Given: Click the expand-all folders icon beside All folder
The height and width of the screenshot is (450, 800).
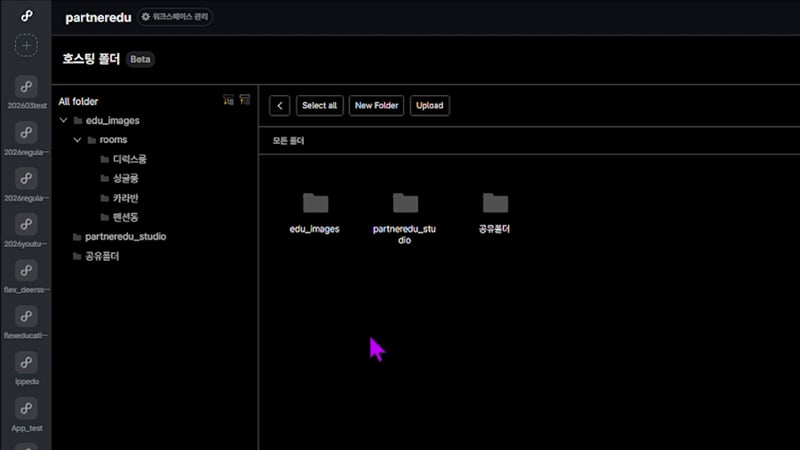Looking at the screenshot, I should point(229,100).
